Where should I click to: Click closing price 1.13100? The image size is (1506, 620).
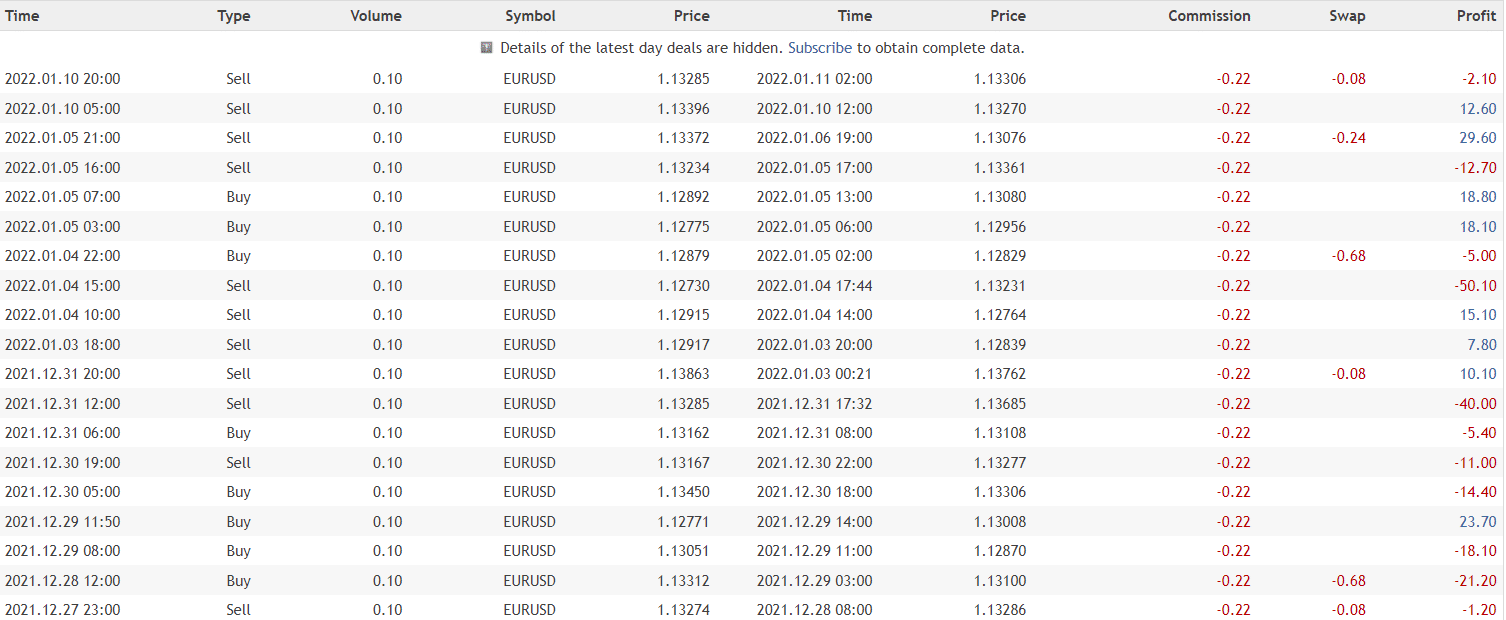(1000, 581)
